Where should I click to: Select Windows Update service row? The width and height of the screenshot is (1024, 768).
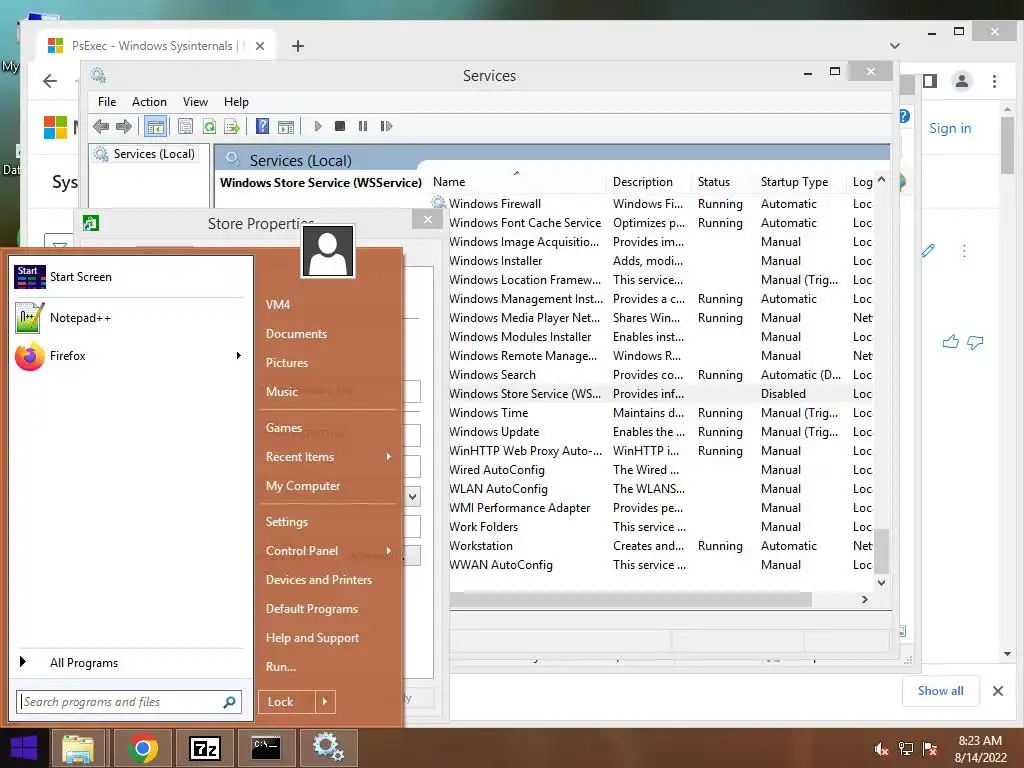(x=661, y=432)
